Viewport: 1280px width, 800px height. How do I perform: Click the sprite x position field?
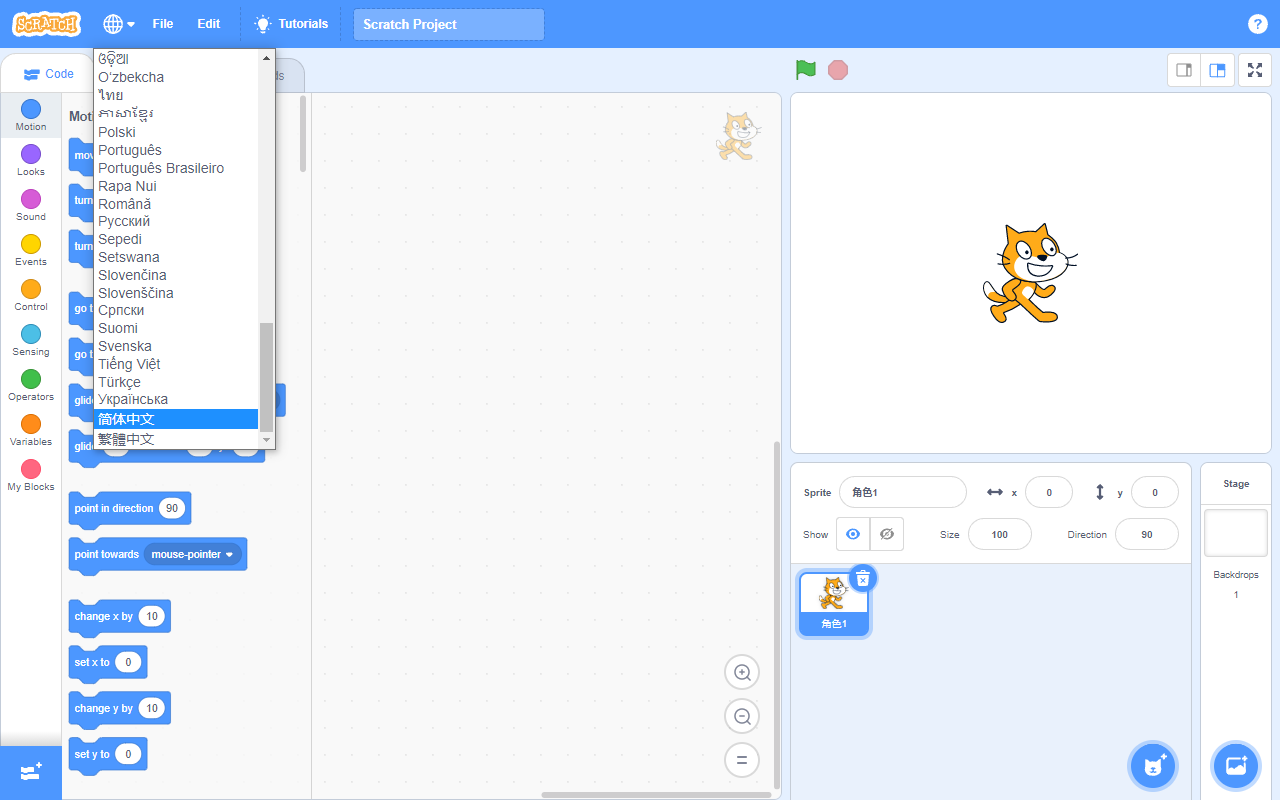point(1049,493)
